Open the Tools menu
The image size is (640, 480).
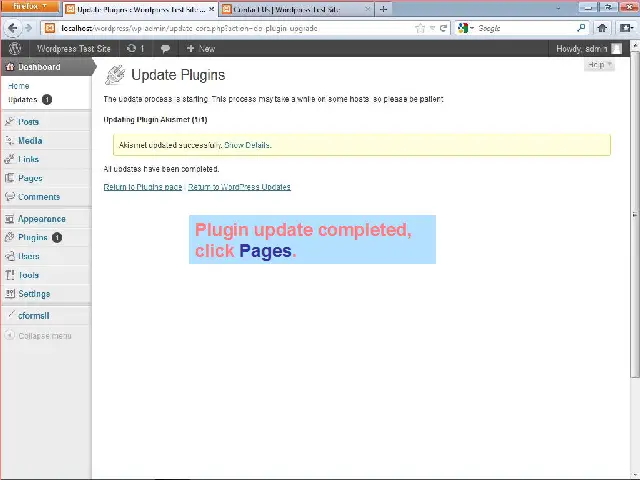pos(28,275)
